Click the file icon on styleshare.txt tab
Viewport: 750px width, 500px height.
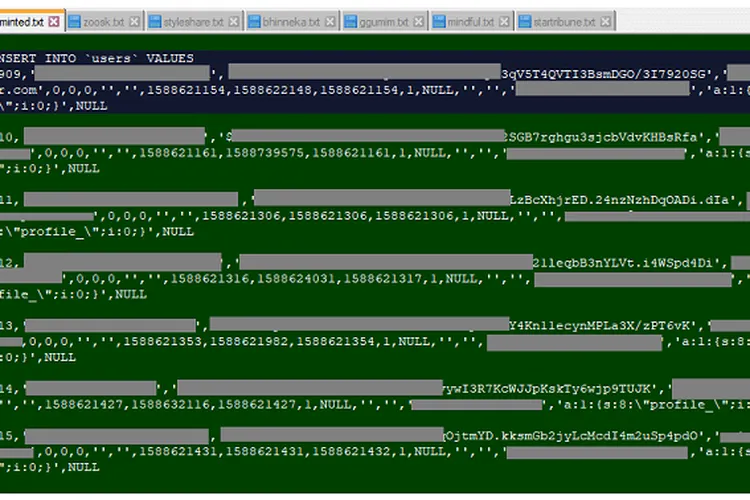[156, 21]
